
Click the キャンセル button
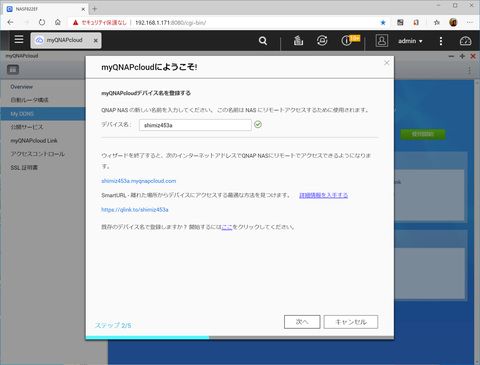point(351,322)
